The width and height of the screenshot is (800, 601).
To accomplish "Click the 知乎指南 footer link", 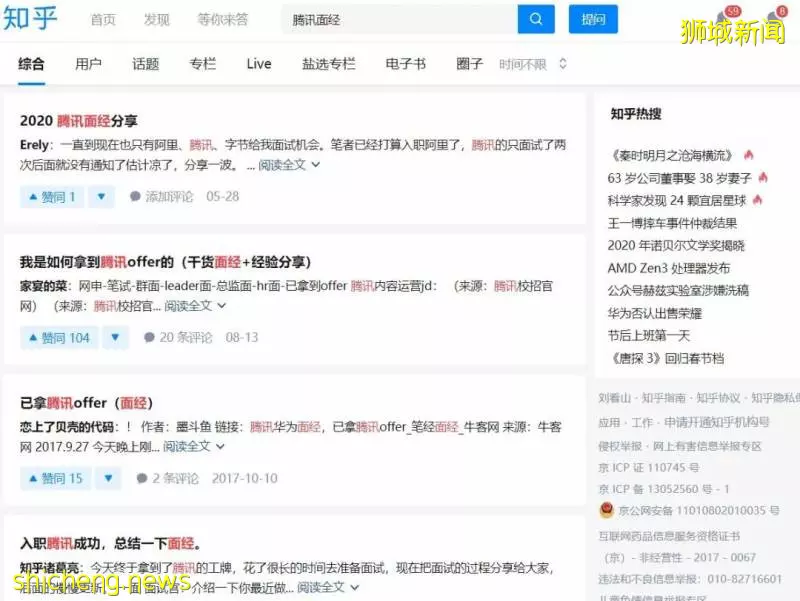I will [x=663, y=398].
